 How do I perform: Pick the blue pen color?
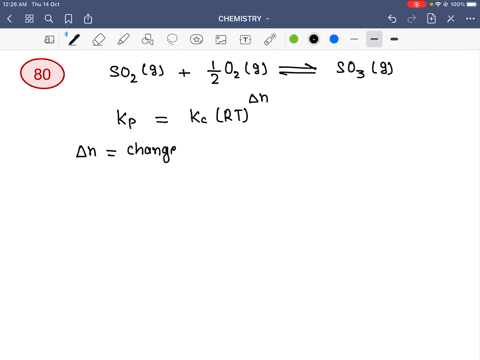pyautogui.click(x=334, y=39)
